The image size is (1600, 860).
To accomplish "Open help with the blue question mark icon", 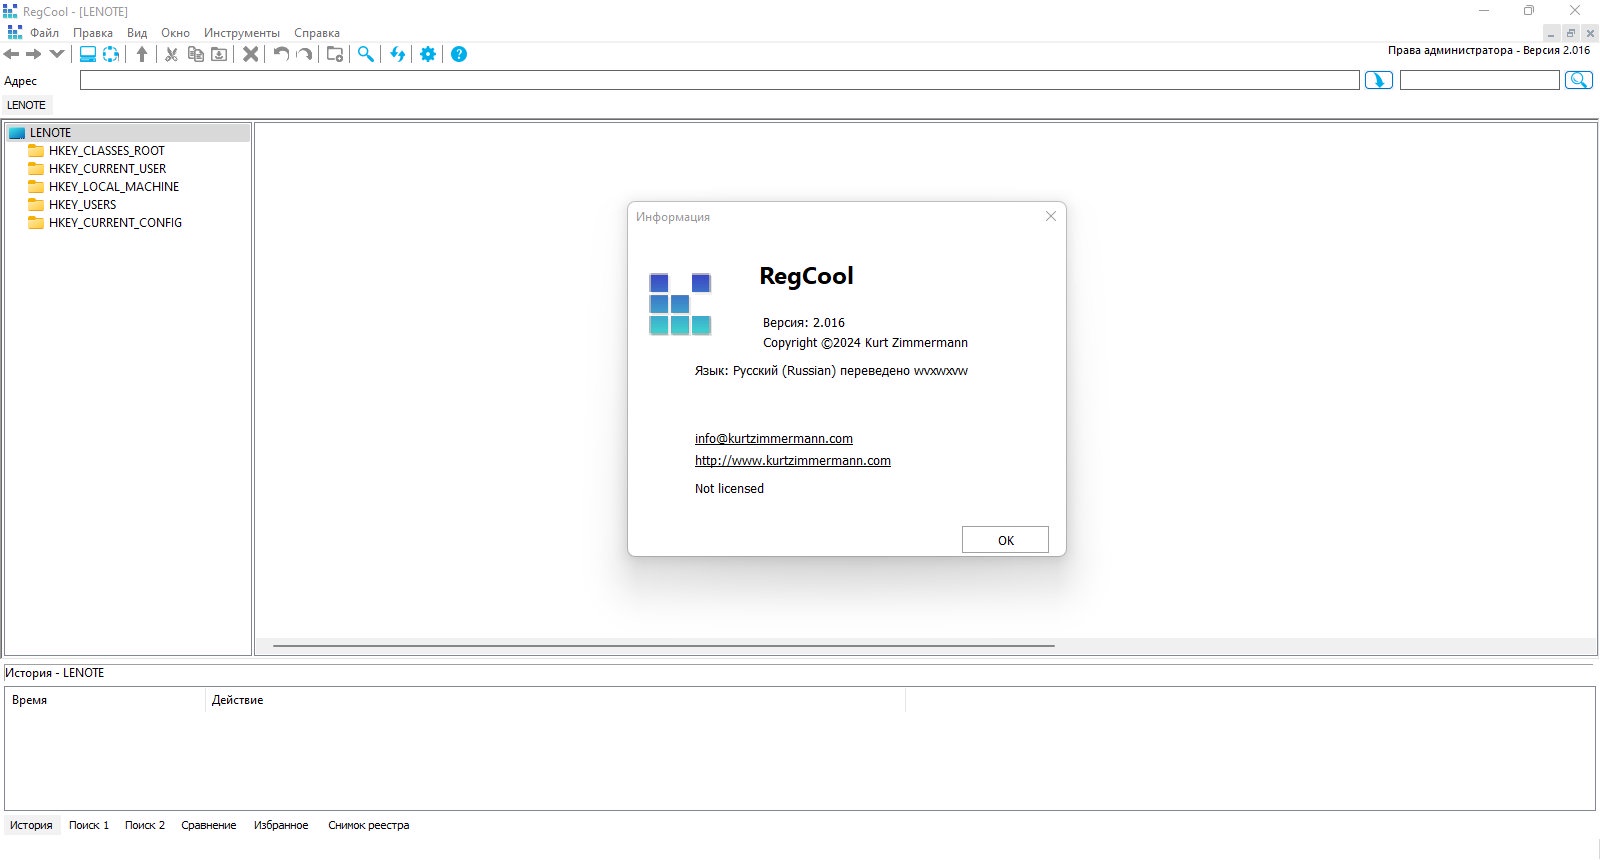I will (x=459, y=54).
